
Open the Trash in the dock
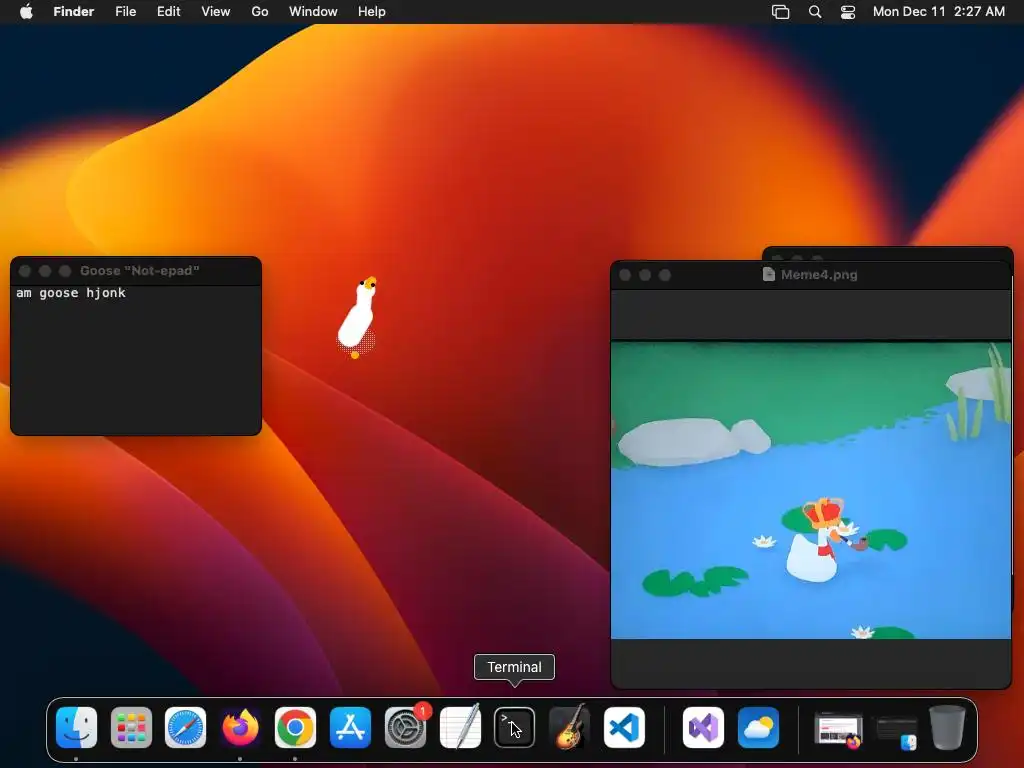[x=948, y=728]
